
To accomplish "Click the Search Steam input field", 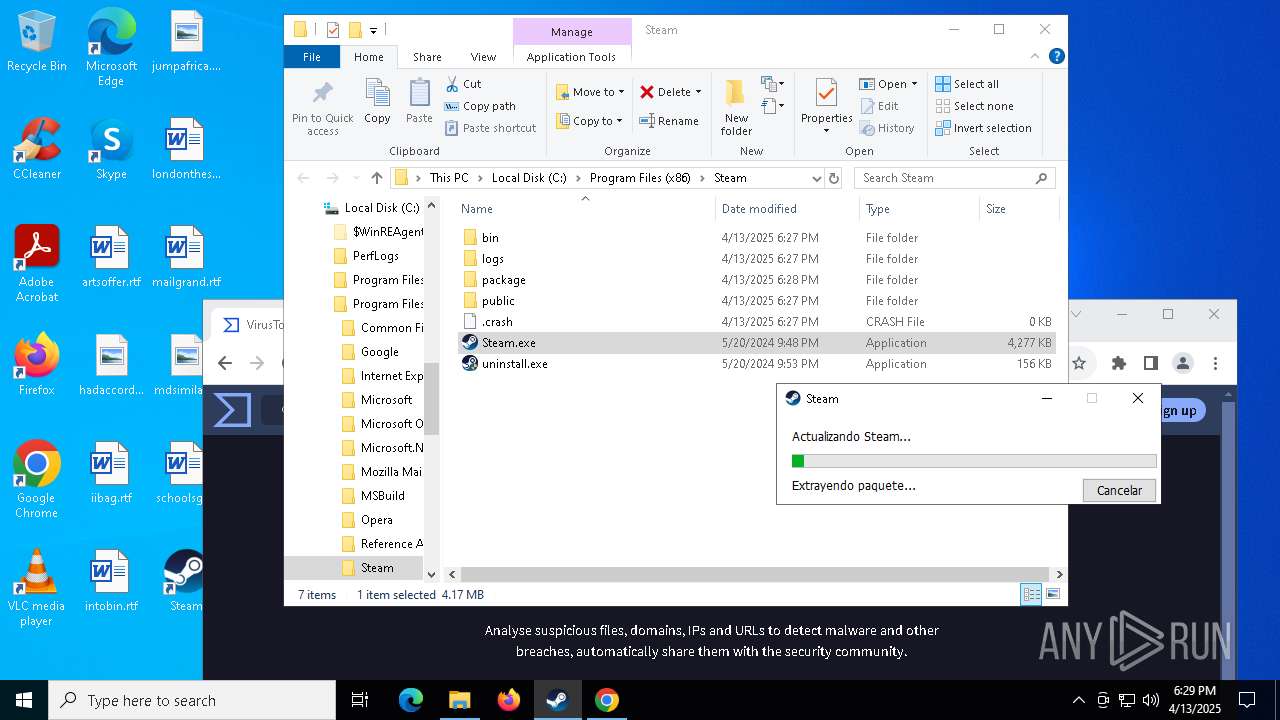I will pos(954,178).
